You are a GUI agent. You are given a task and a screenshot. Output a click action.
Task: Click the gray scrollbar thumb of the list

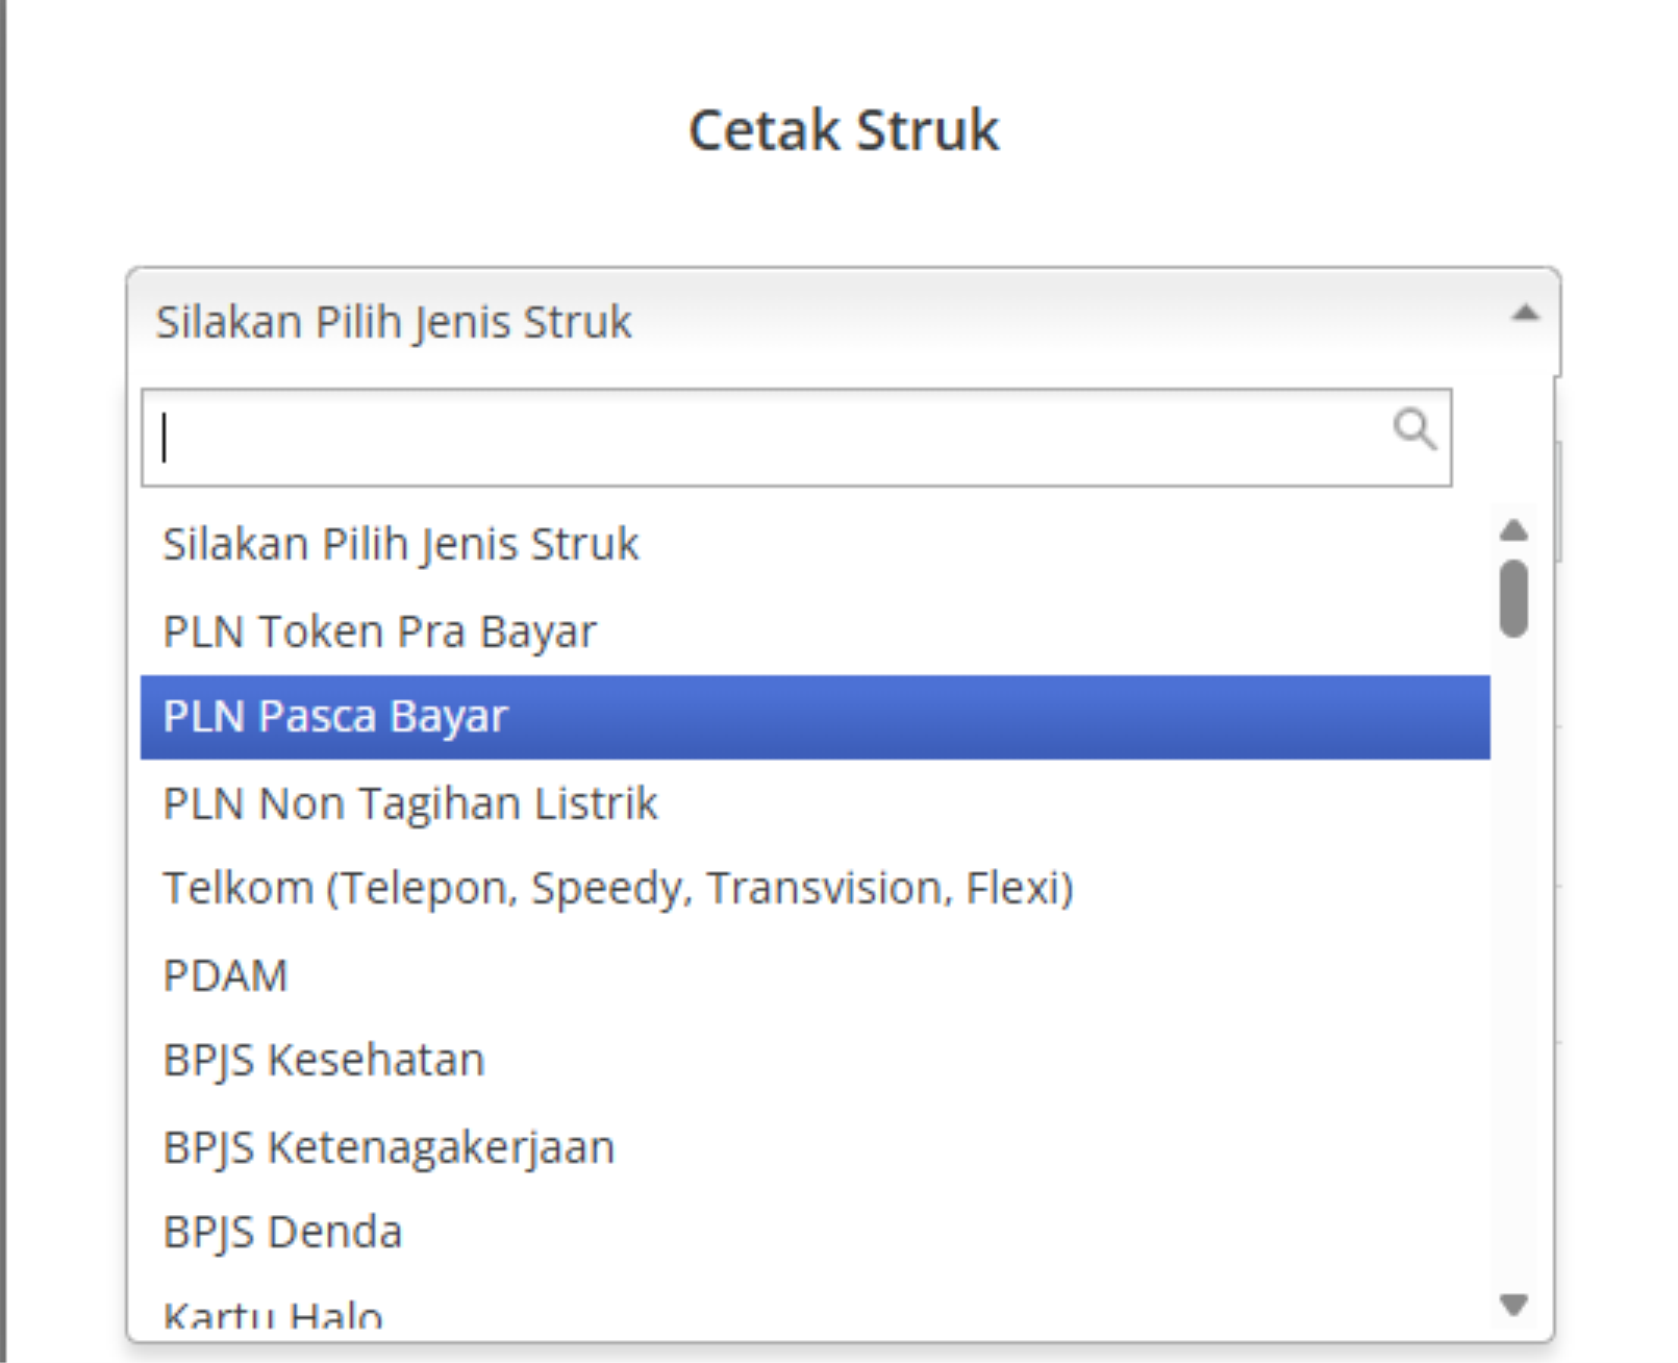[x=1514, y=598]
